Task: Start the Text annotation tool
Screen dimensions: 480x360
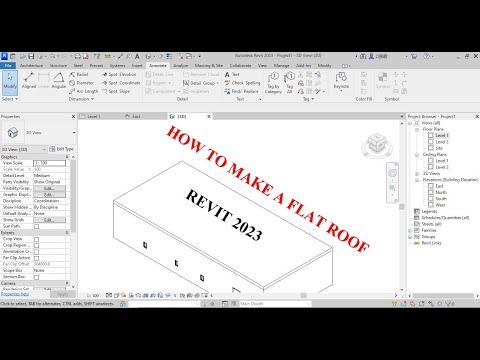Action: tap(232, 74)
